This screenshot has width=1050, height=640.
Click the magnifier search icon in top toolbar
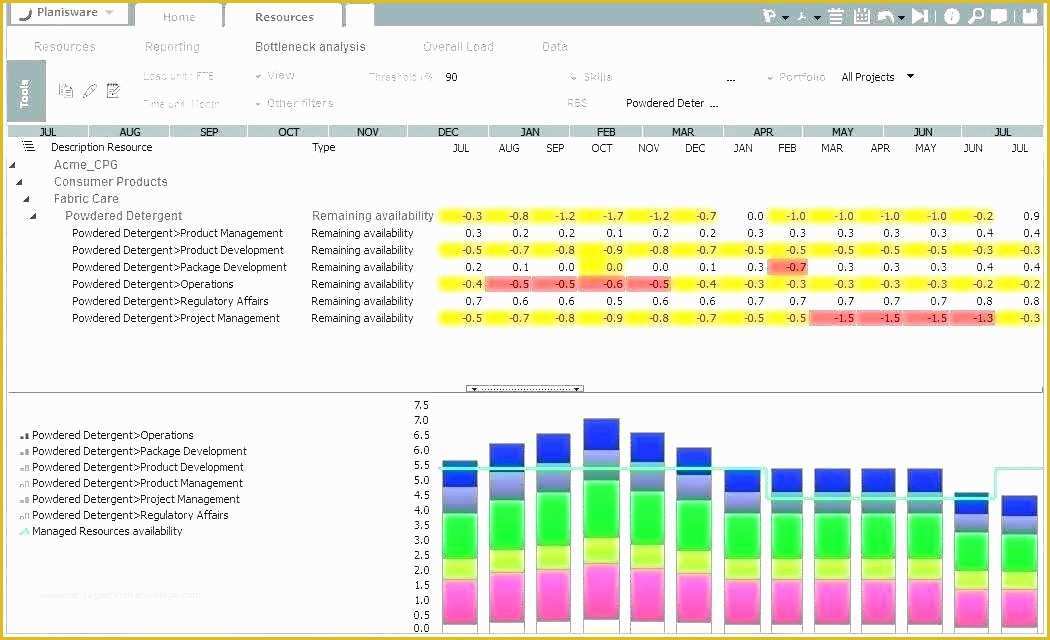[976, 16]
